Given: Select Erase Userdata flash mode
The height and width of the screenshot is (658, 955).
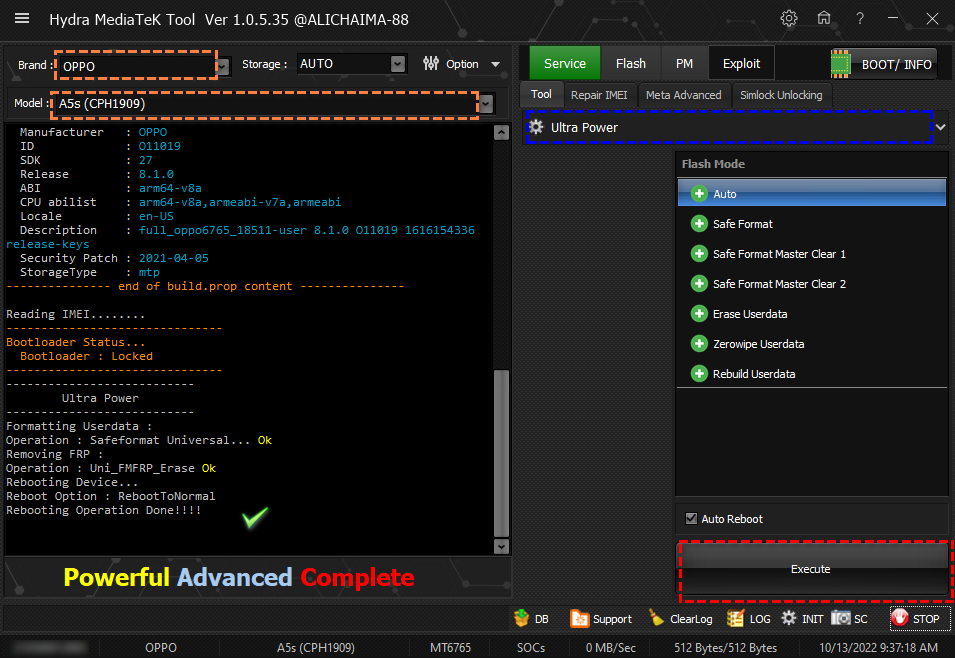Looking at the screenshot, I should (x=812, y=314).
